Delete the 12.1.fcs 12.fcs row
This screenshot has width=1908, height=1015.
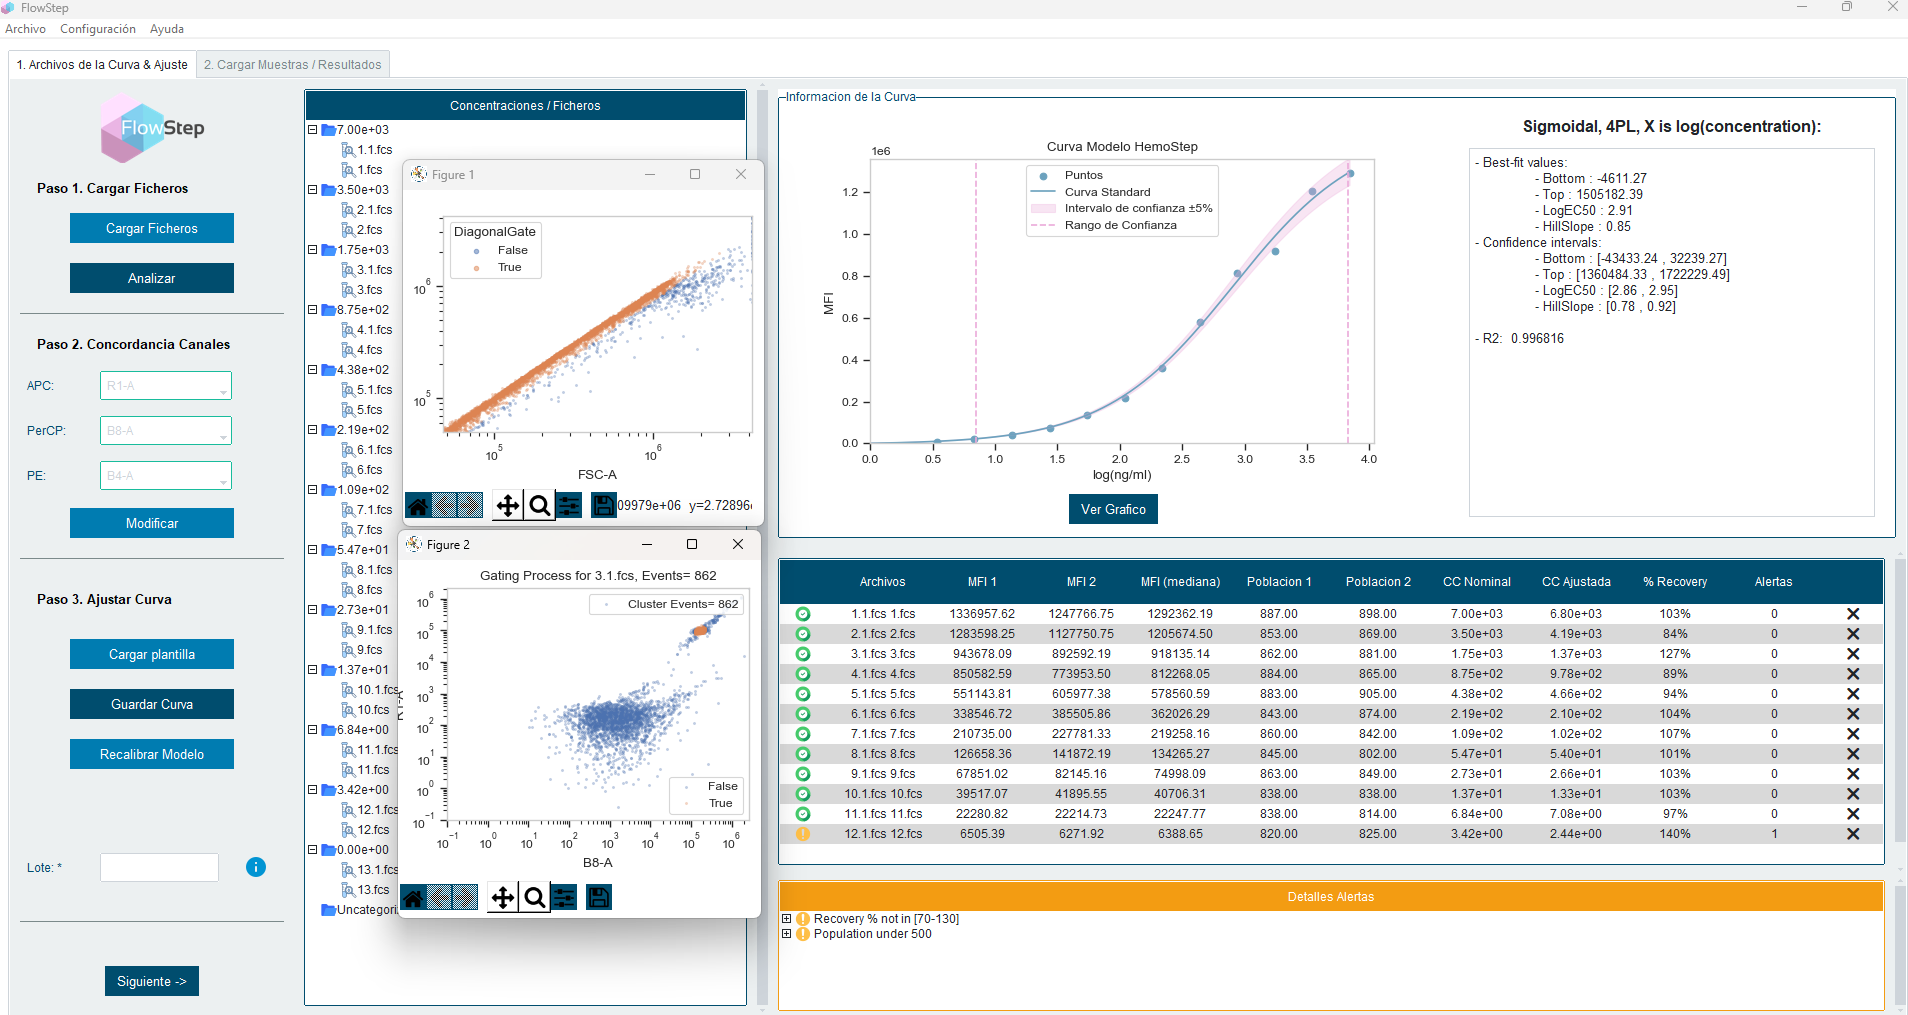pos(1852,834)
